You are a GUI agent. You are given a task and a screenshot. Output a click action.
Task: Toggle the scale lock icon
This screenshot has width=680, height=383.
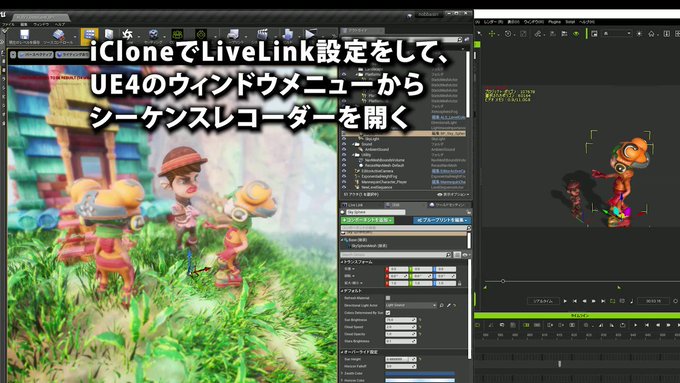(x=460, y=283)
